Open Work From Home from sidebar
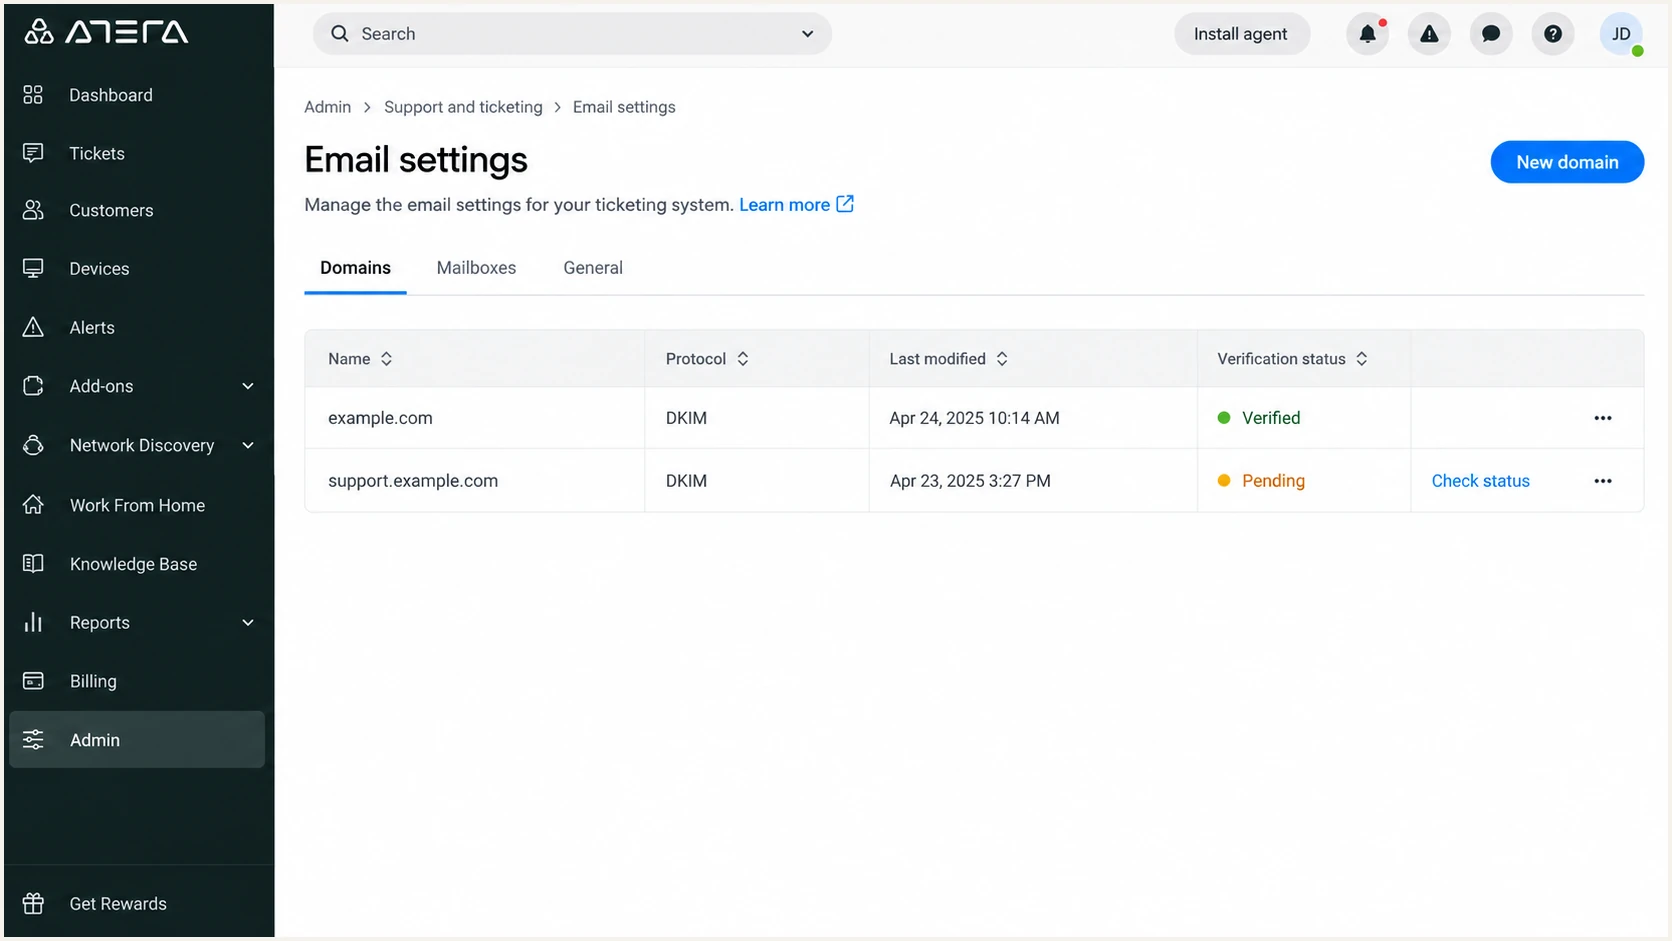1672x941 pixels. pyautogui.click(x=137, y=505)
